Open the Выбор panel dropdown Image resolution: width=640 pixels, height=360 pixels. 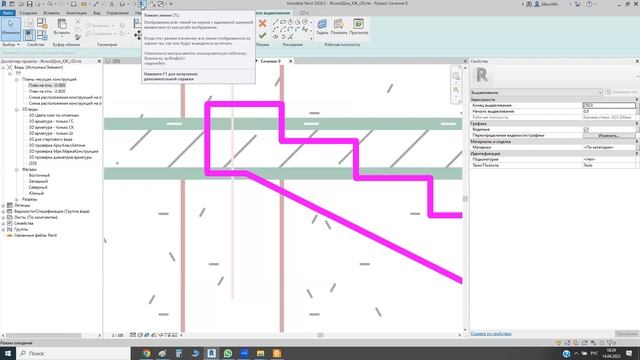pyautogui.click(x=11, y=44)
